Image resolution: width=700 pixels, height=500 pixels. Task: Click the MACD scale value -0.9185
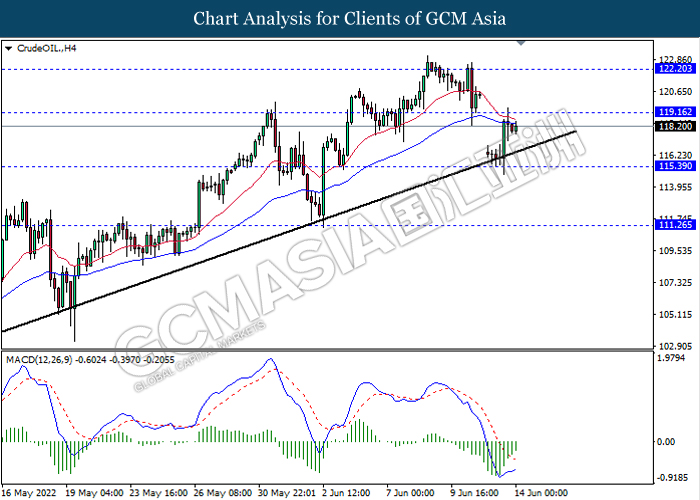(672, 478)
